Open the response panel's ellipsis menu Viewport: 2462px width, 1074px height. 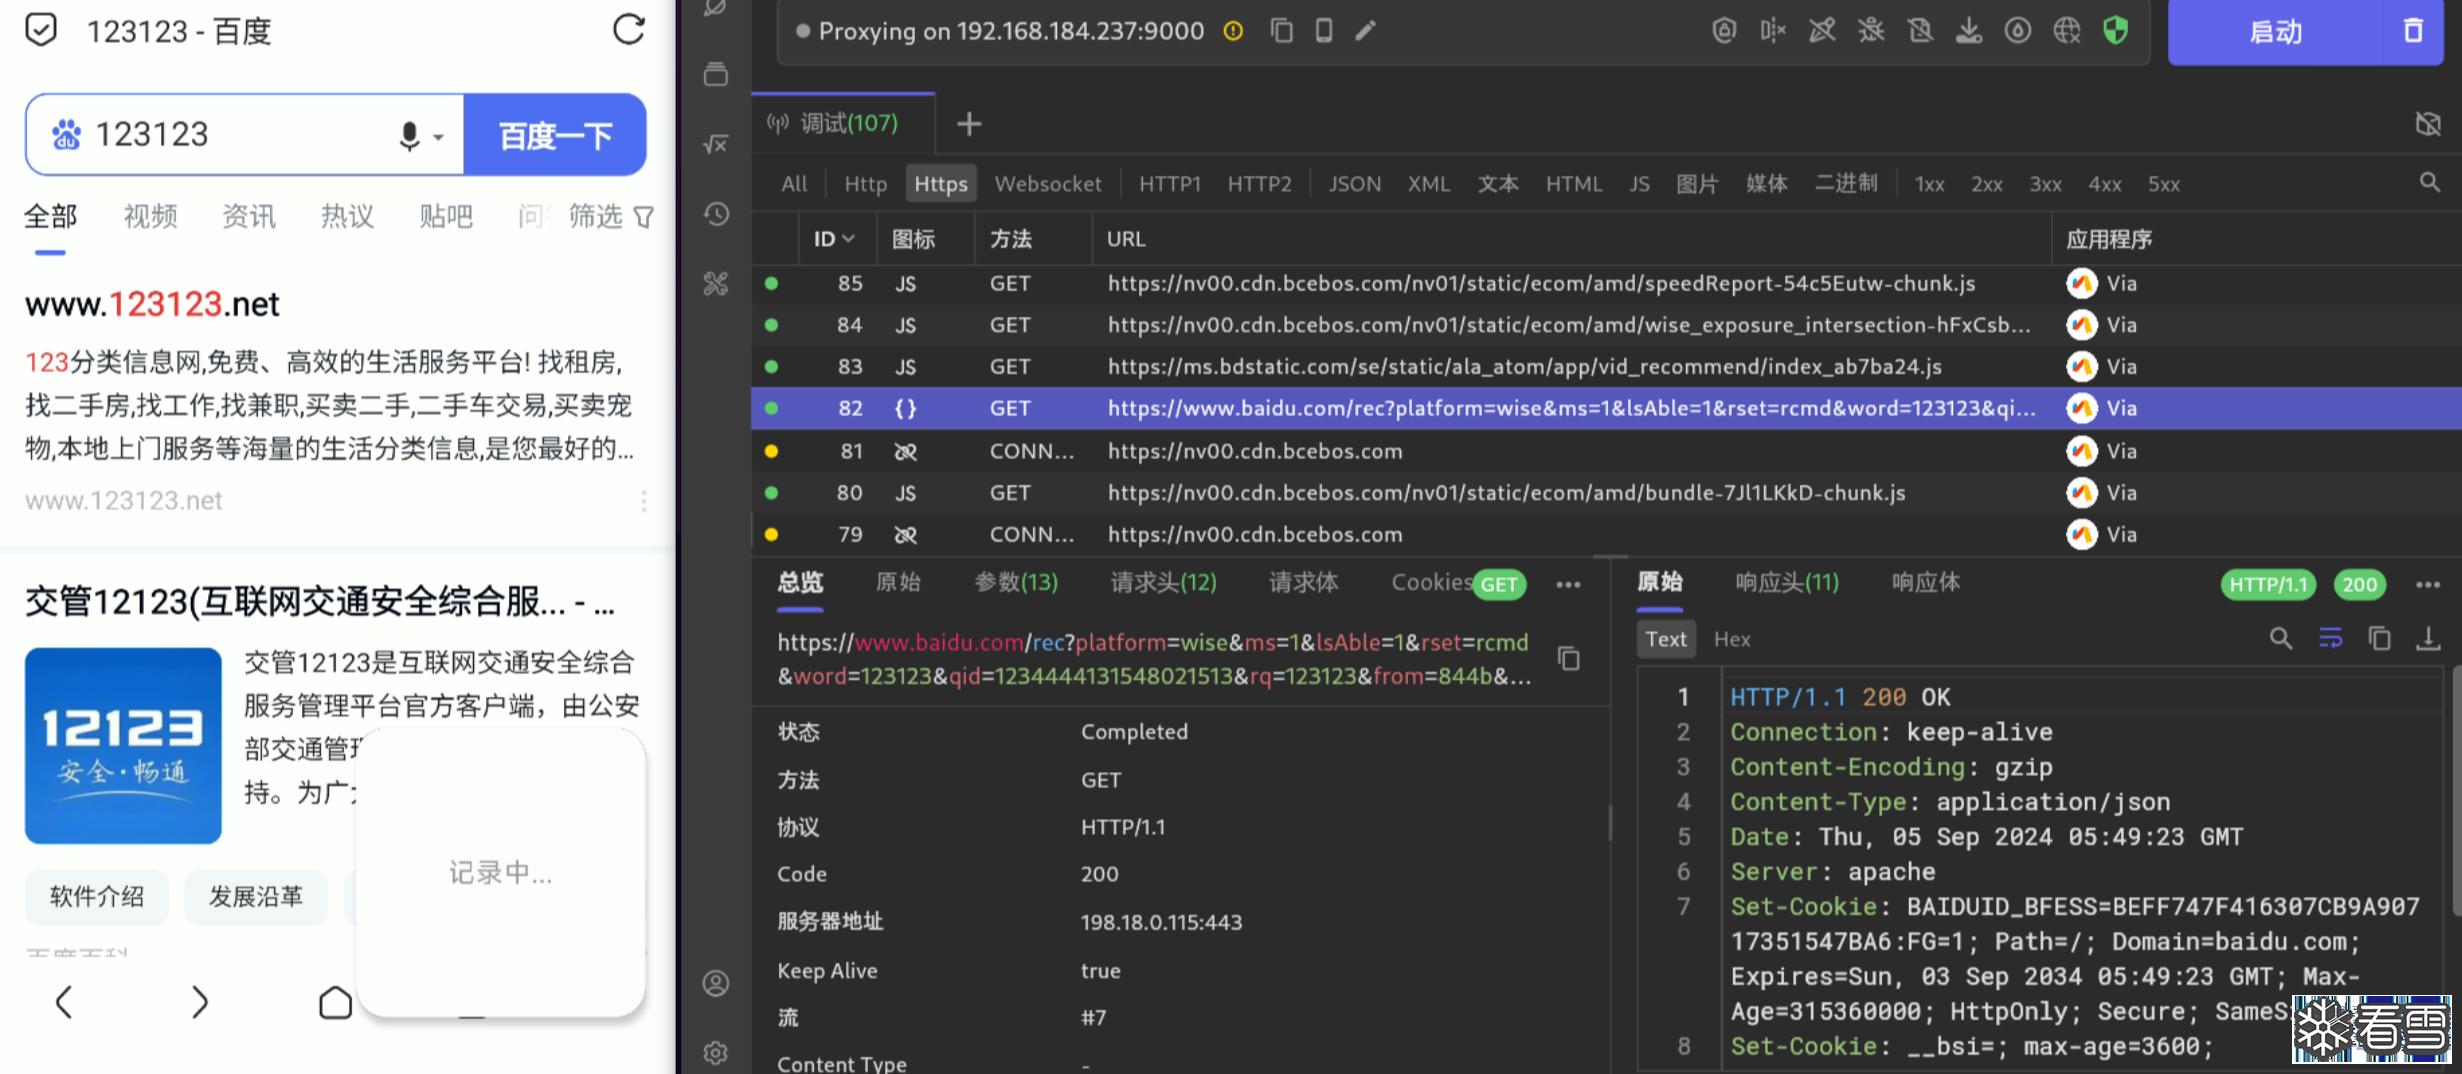[2428, 585]
